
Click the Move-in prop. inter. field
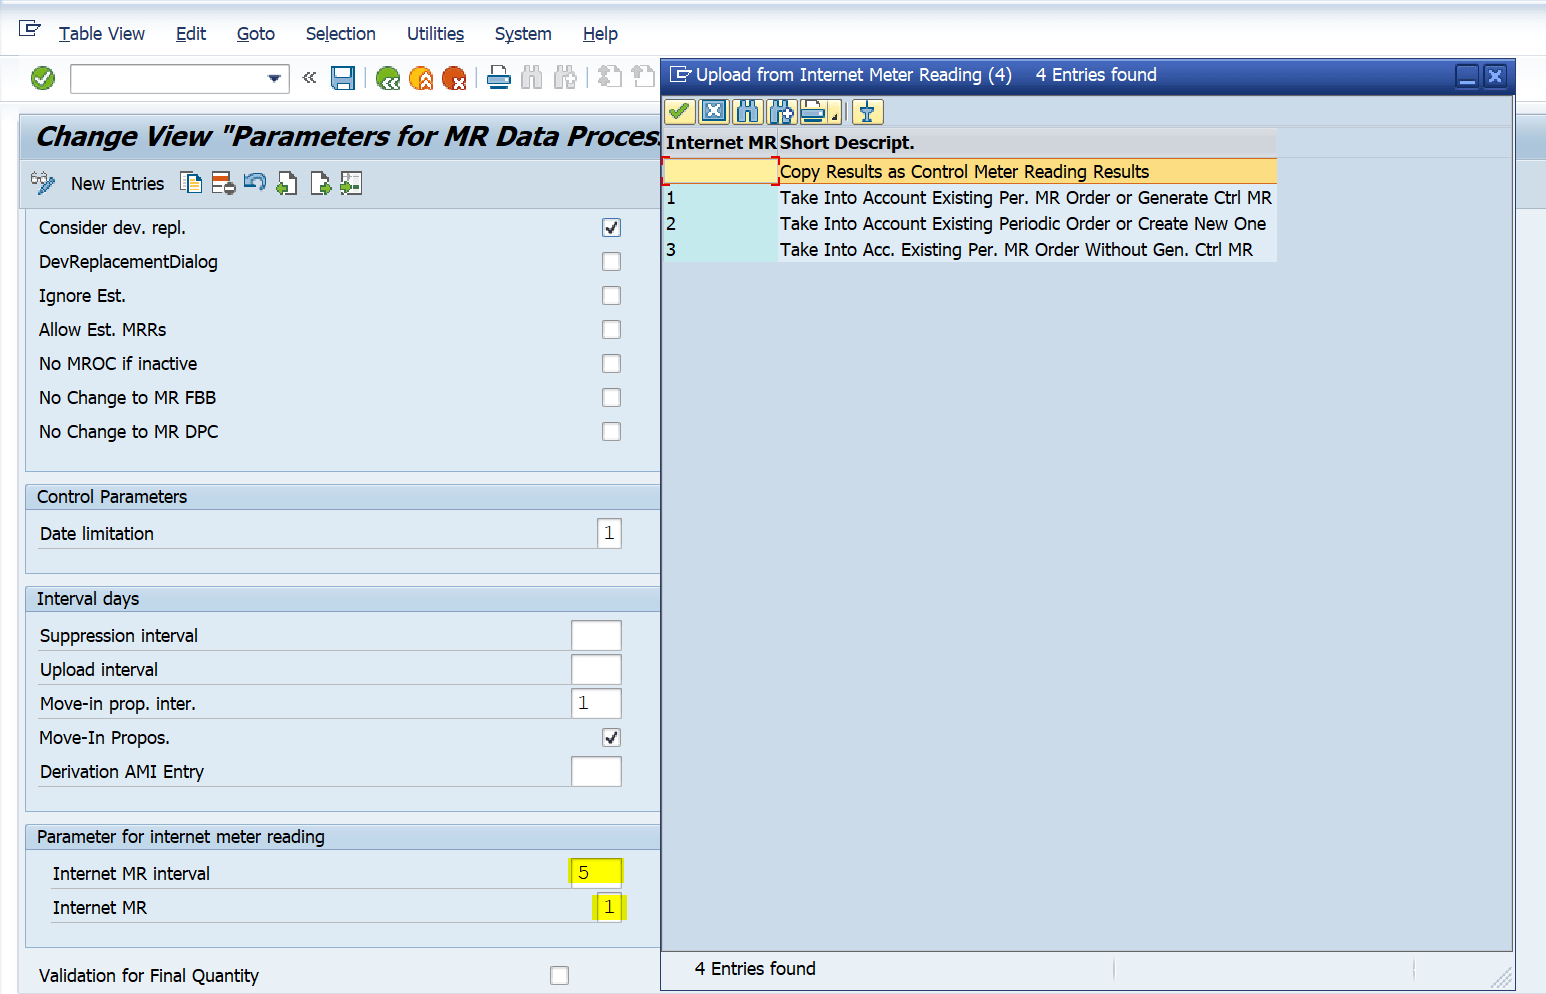pyautogui.click(x=596, y=704)
